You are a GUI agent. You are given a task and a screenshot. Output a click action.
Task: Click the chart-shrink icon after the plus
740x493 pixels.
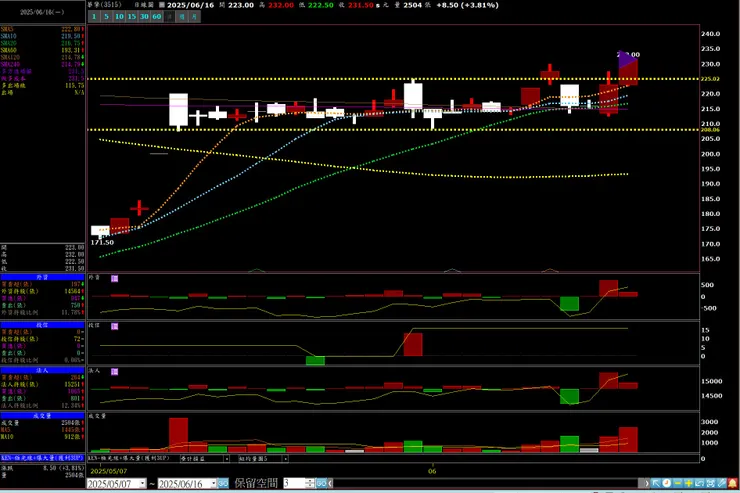coord(699,483)
